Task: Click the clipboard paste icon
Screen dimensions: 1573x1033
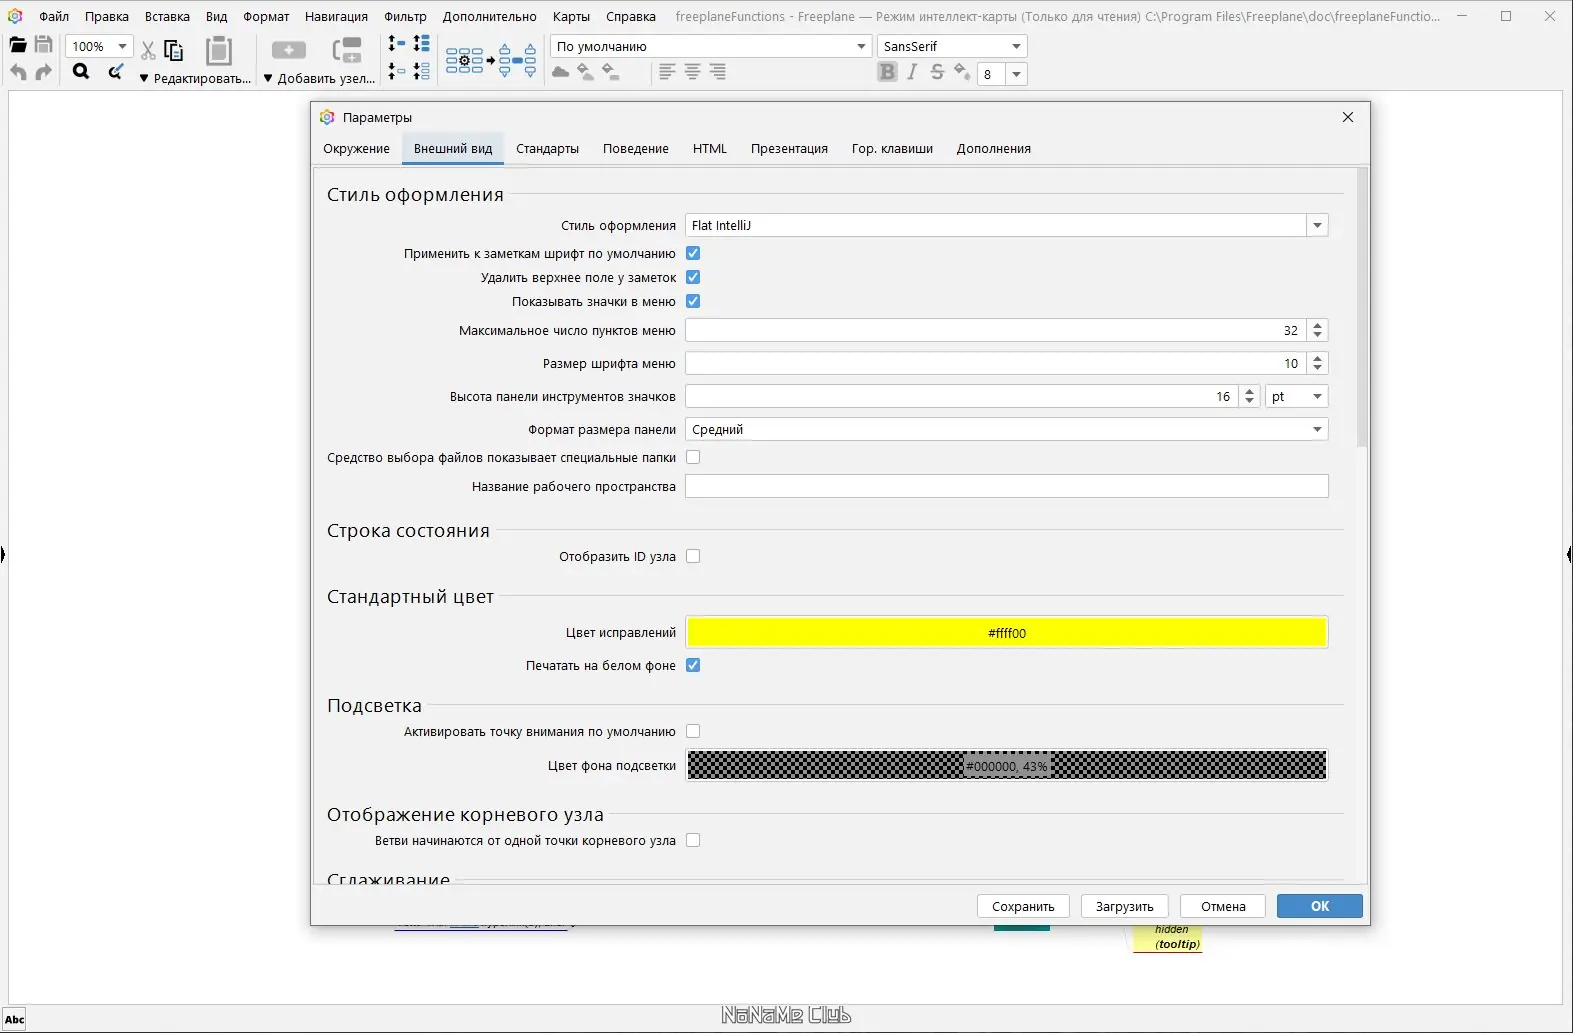Action: coord(219,50)
